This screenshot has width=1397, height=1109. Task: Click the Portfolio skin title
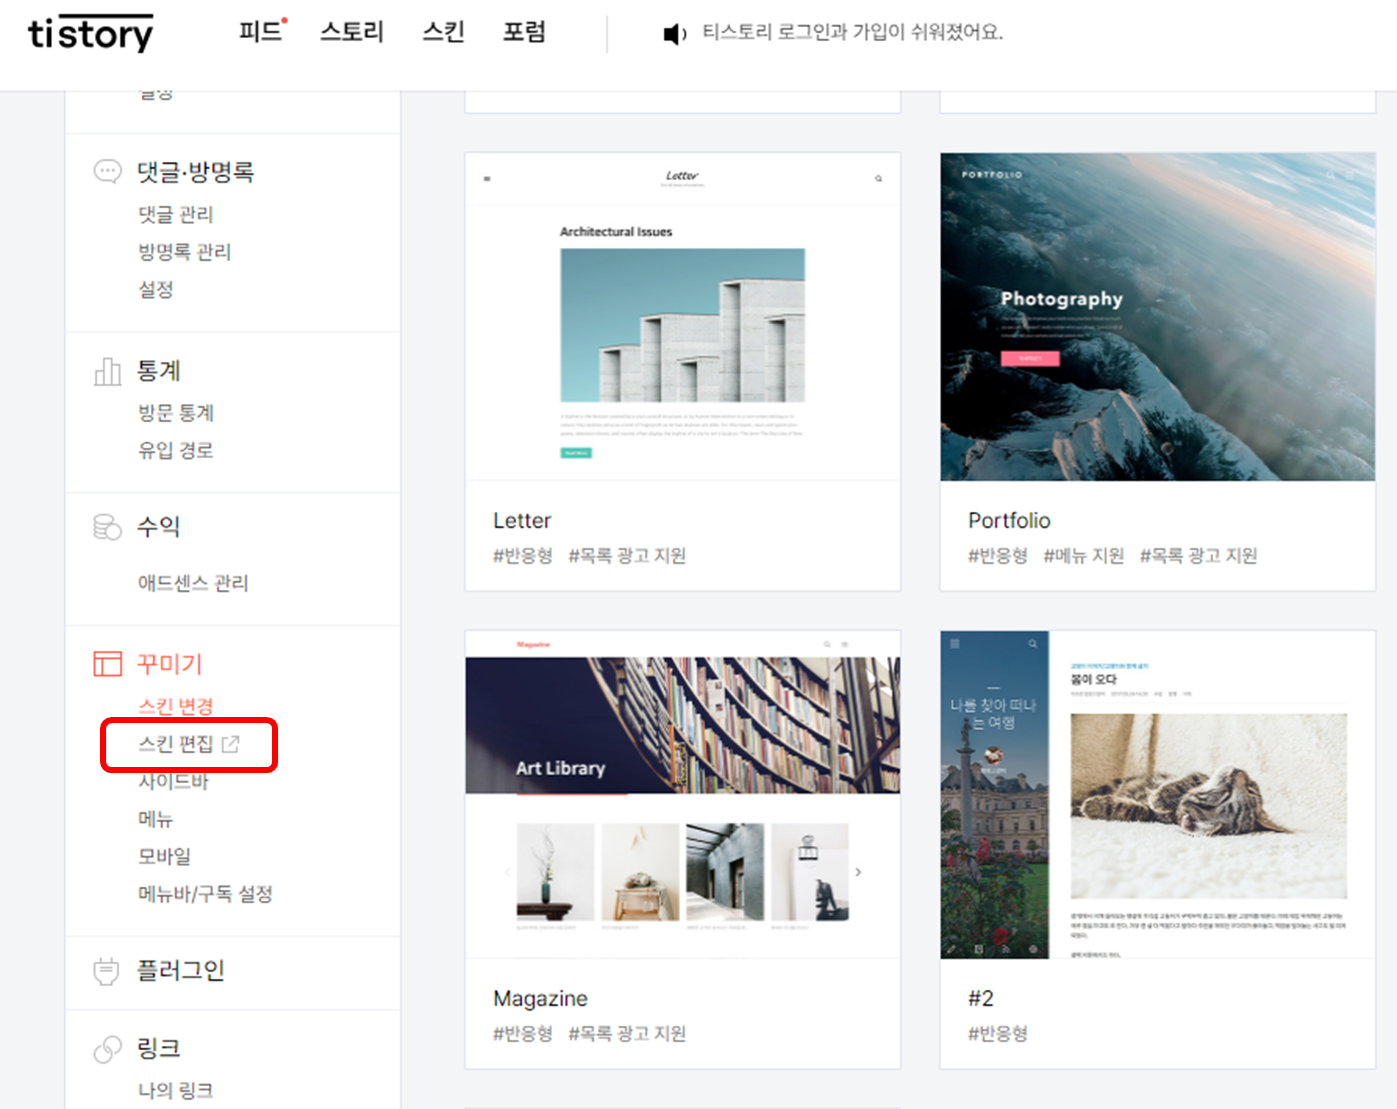pyautogui.click(x=1009, y=521)
